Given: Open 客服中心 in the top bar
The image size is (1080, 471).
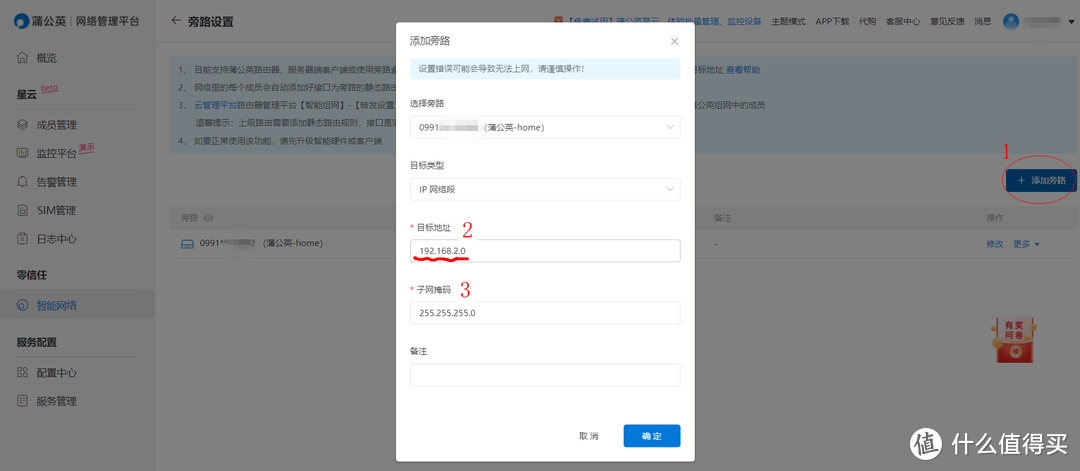Looking at the screenshot, I should click(903, 21).
